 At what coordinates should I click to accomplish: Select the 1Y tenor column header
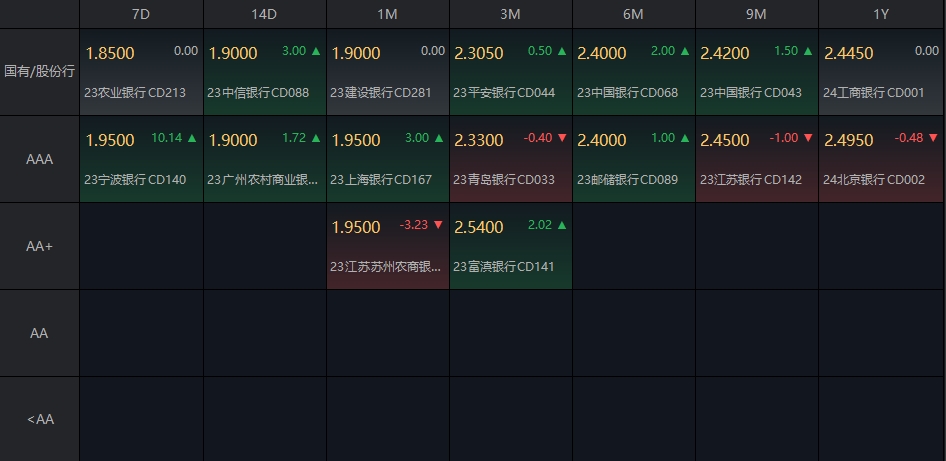coord(881,14)
